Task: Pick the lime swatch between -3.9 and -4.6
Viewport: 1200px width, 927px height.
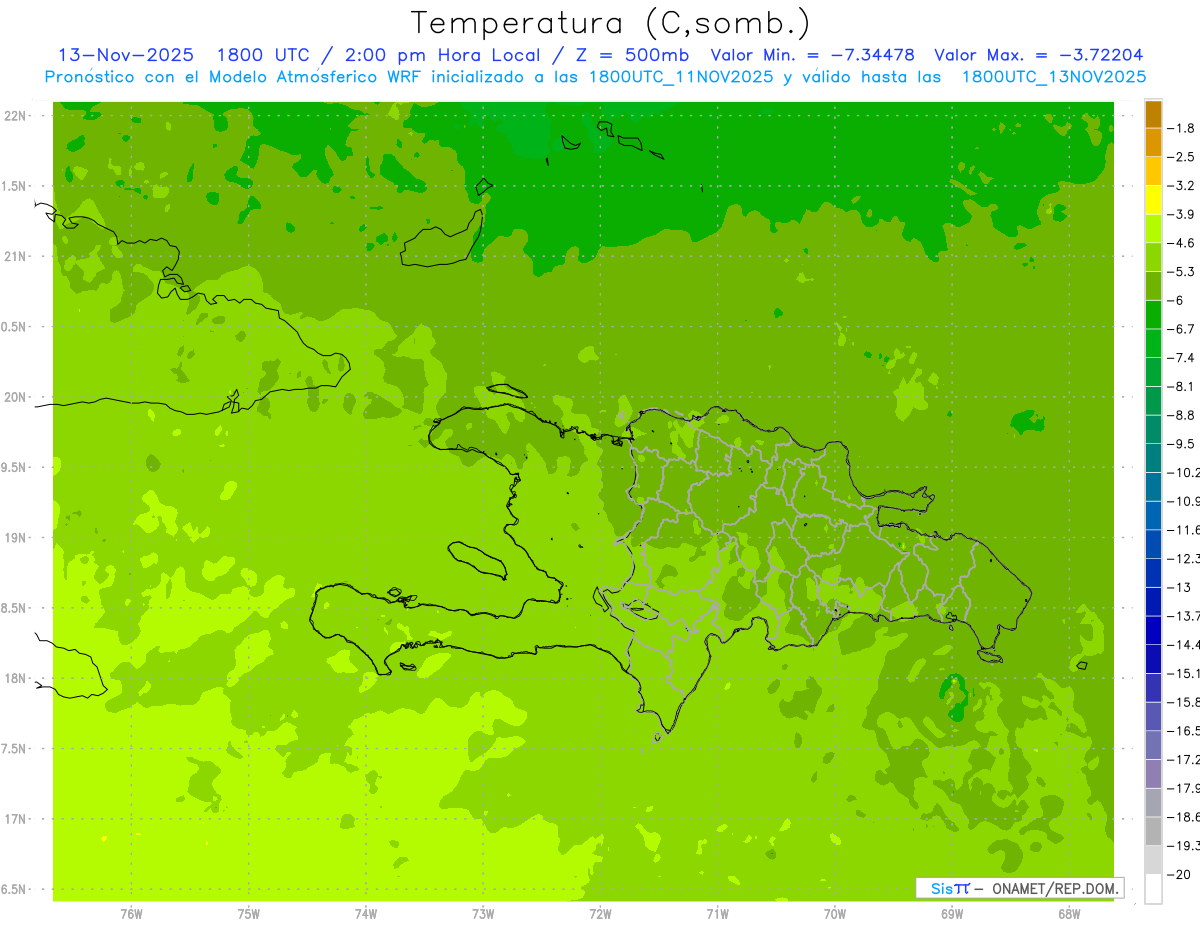Action: (1153, 228)
